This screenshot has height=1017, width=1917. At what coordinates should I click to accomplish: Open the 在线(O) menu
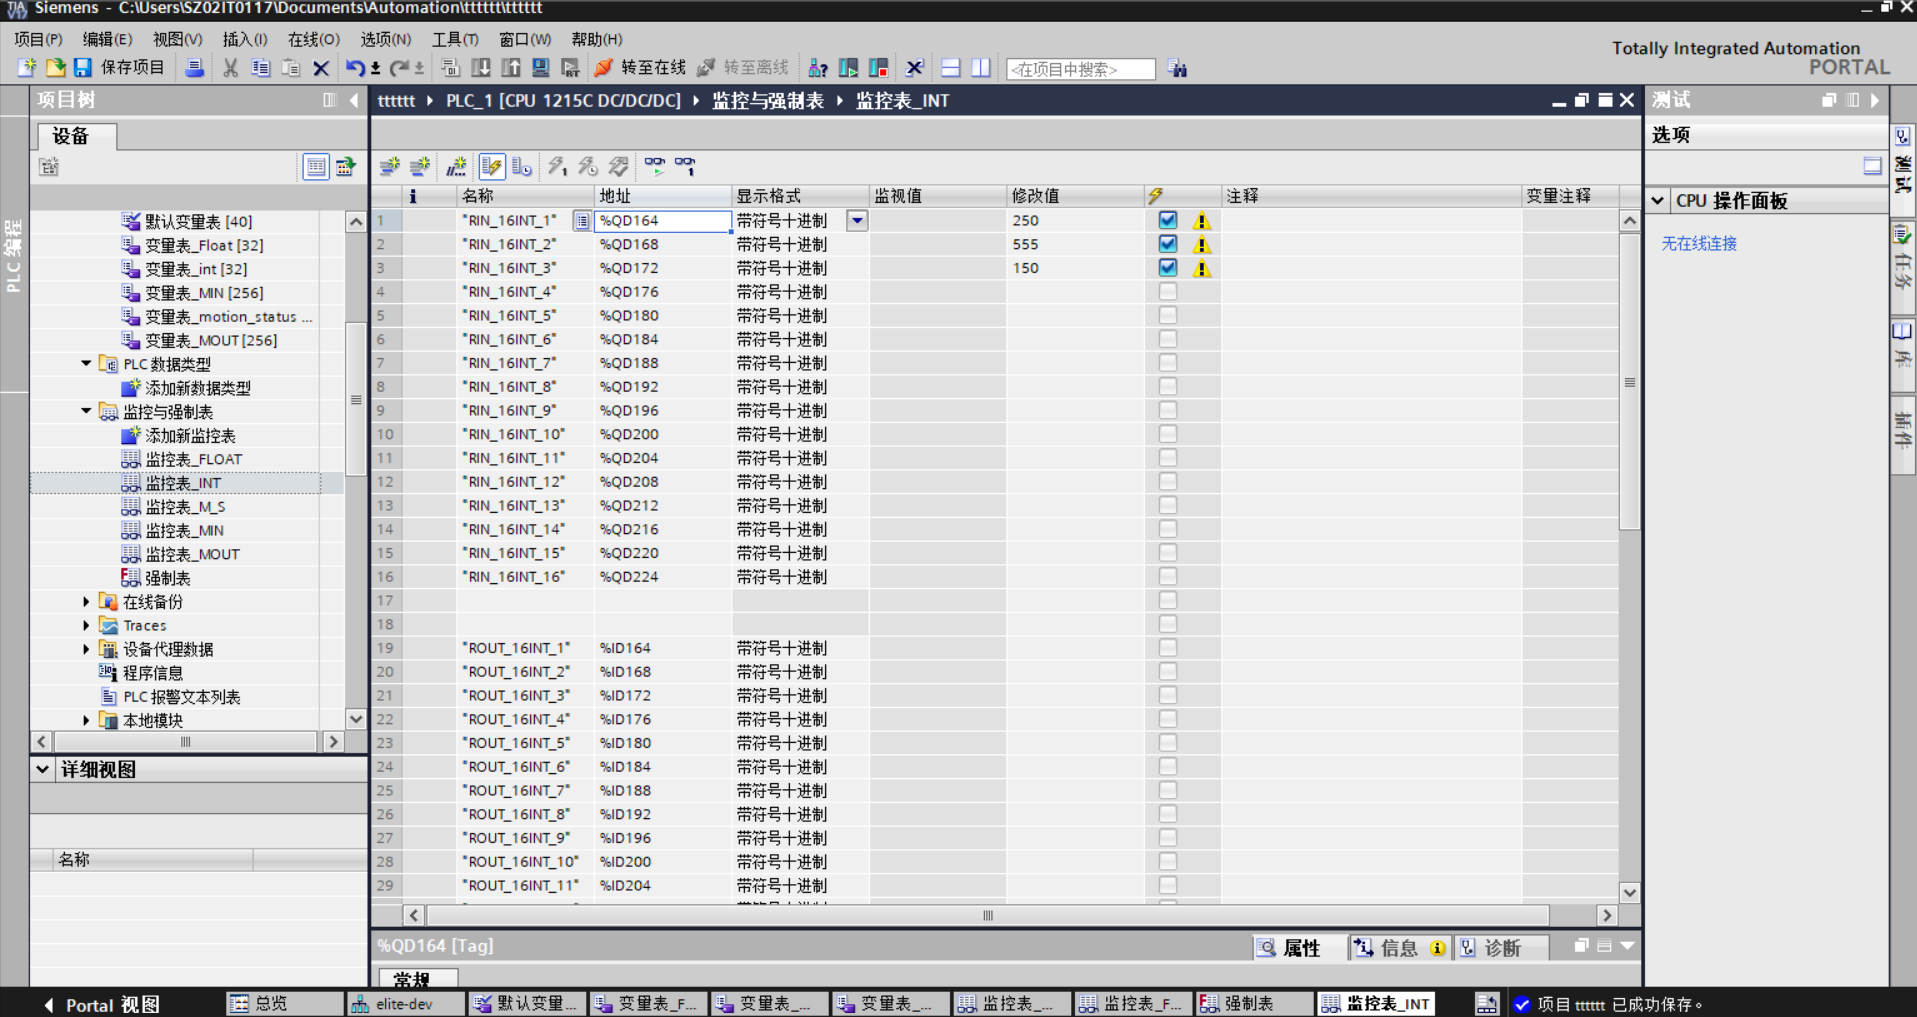coord(313,39)
